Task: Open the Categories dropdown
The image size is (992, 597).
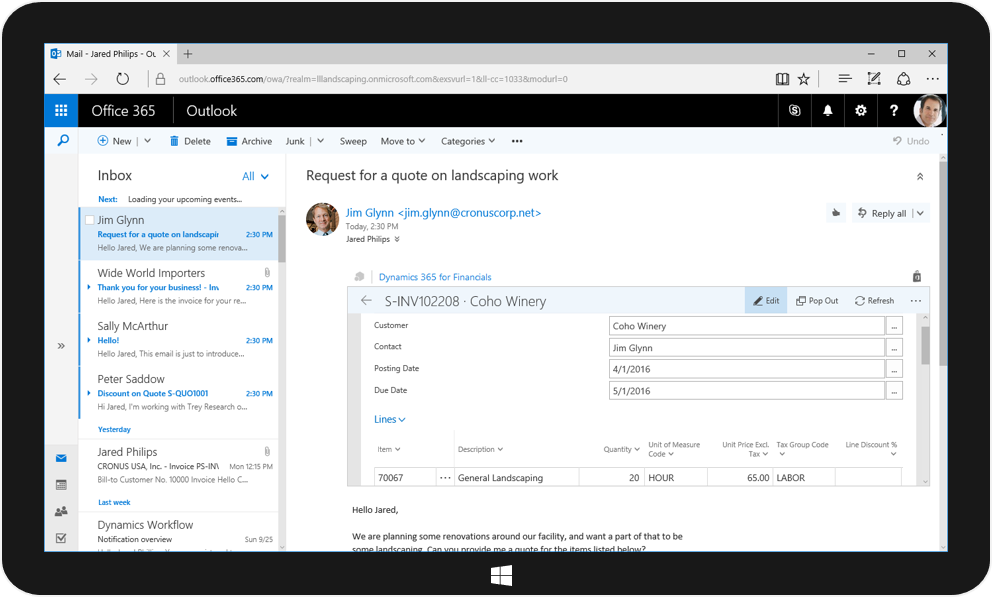Action: [468, 141]
